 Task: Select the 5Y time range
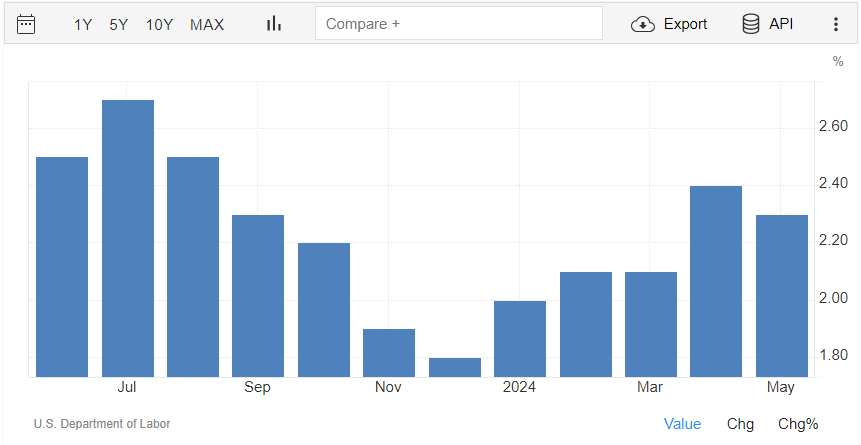(x=119, y=25)
